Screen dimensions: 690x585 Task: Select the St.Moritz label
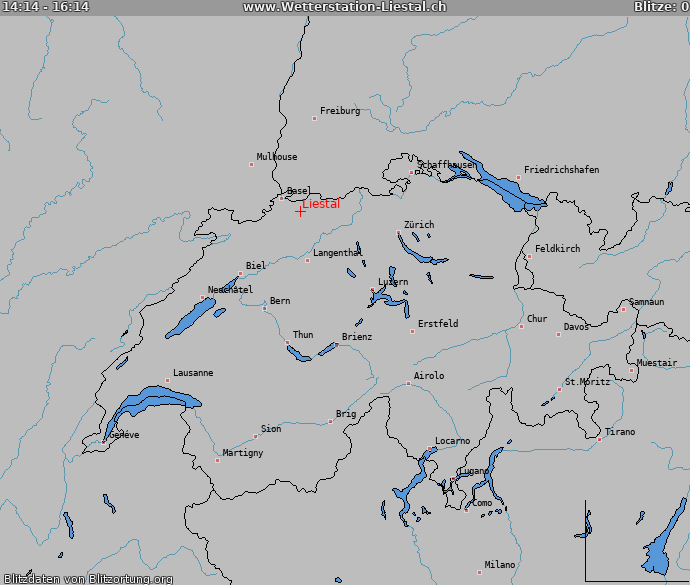(587, 382)
